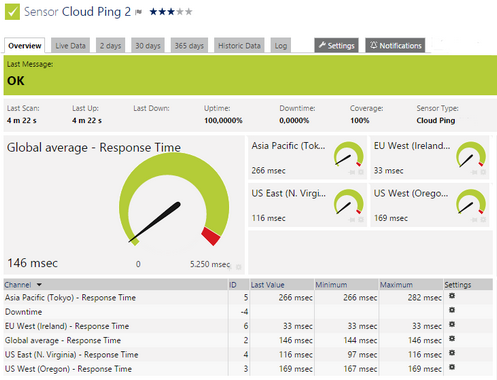The height and width of the screenshot is (380, 497).
Task: Click the pin icon in US East gauge tile
Action: click(x=352, y=220)
